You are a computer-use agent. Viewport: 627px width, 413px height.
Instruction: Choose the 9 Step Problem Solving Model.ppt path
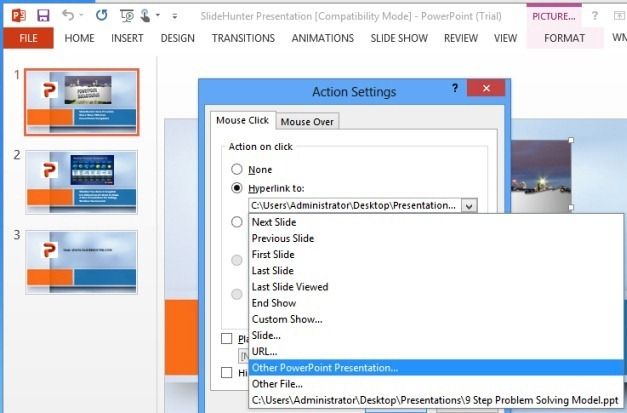point(436,400)
